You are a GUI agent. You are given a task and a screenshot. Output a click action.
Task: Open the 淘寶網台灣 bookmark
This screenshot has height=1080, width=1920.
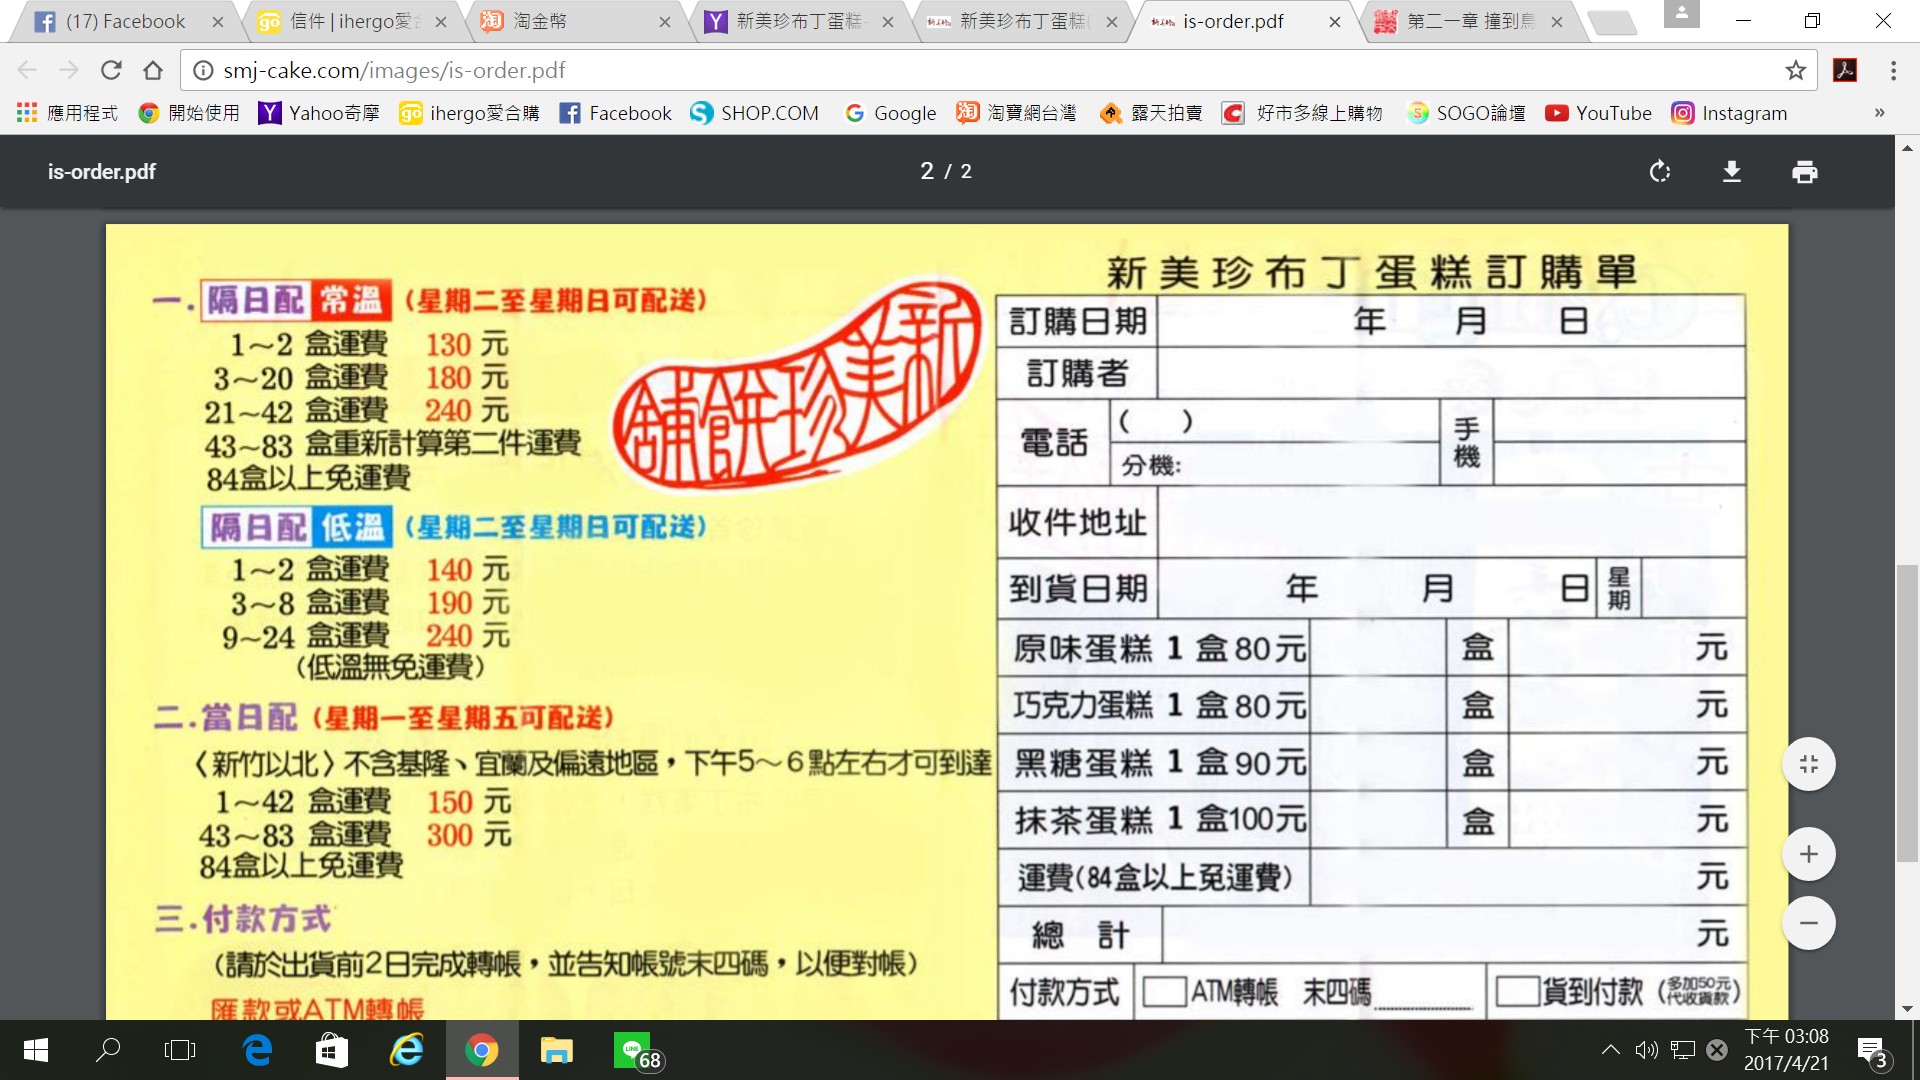[1017, 113]
